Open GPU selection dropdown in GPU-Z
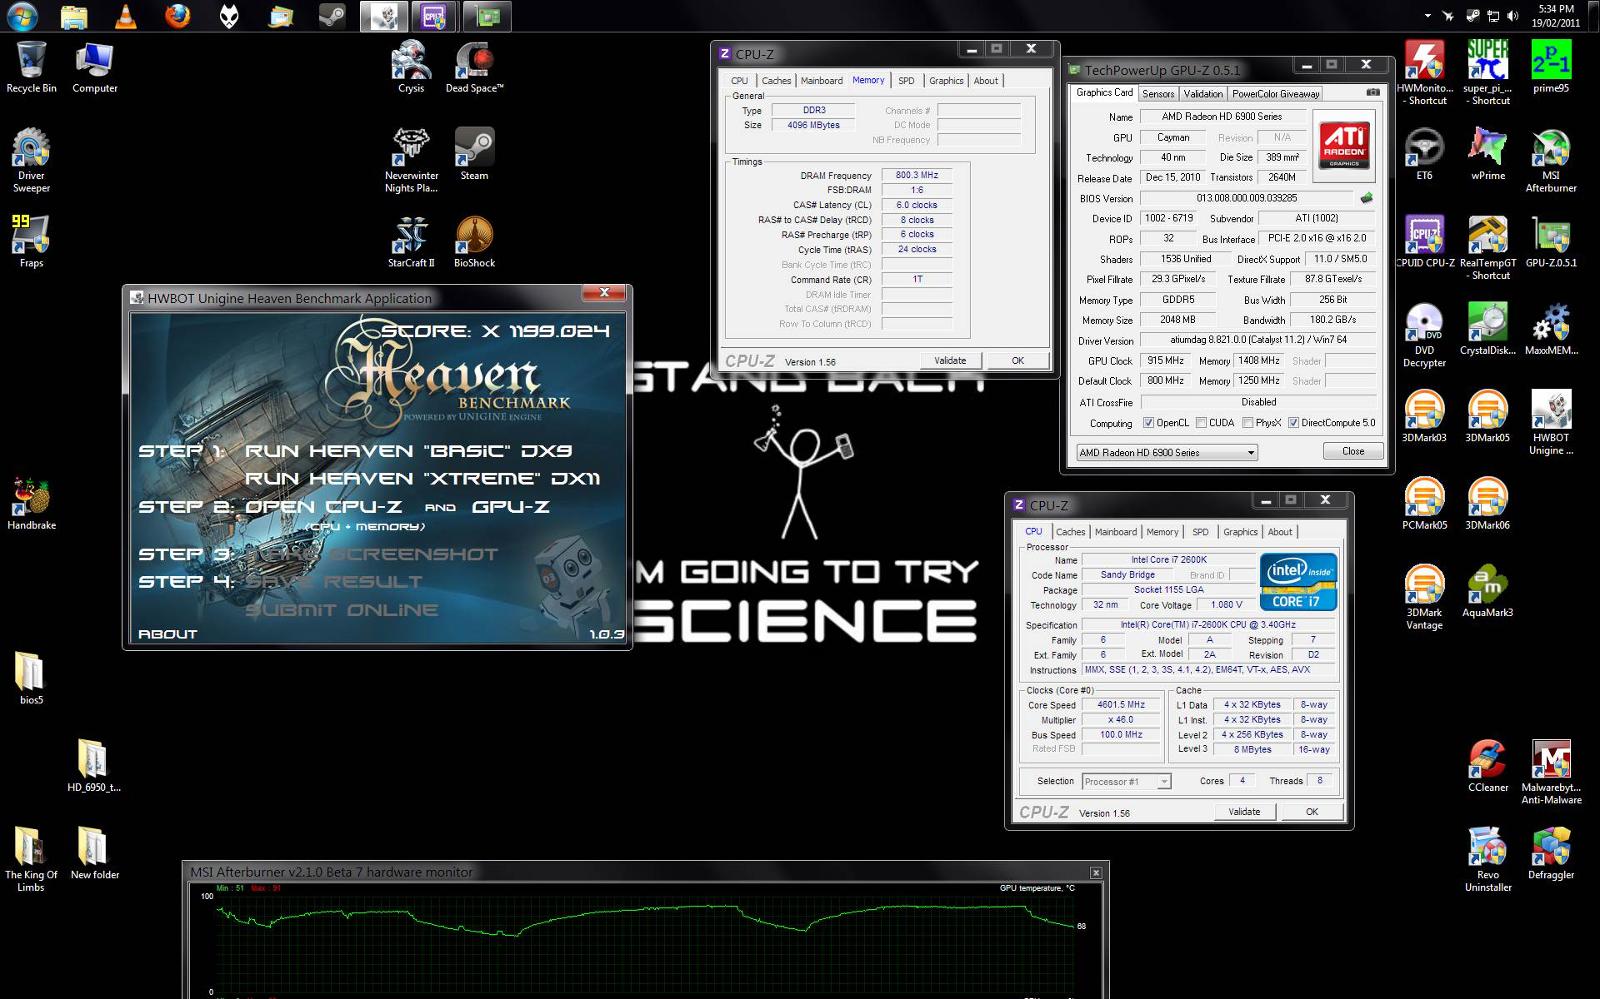 (x=1166, y=452)
